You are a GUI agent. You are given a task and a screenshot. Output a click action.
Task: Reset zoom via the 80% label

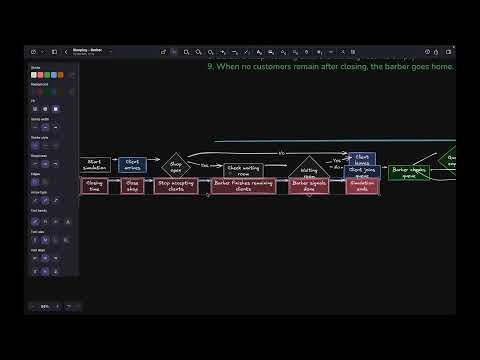point(45,306)
